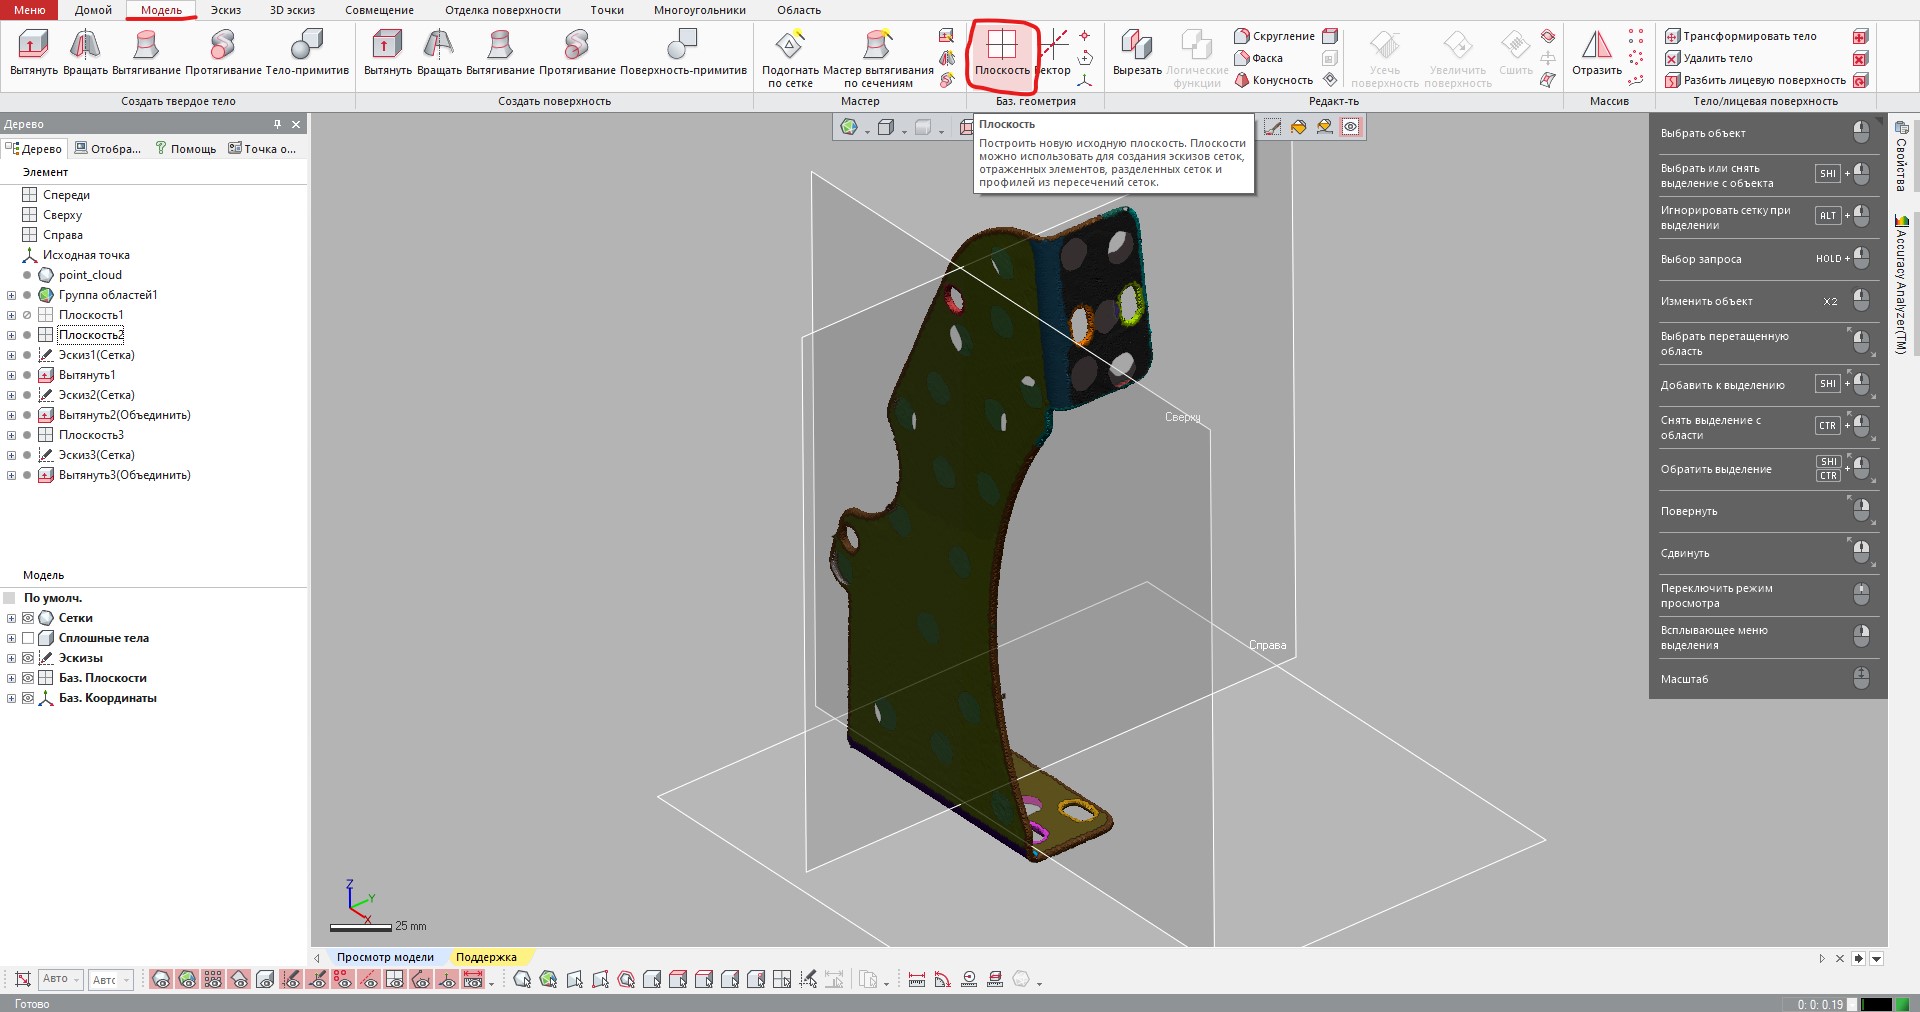Pin the Дерево panel
Viewport: 1920px width, 1012px height.
click(277, 124)
